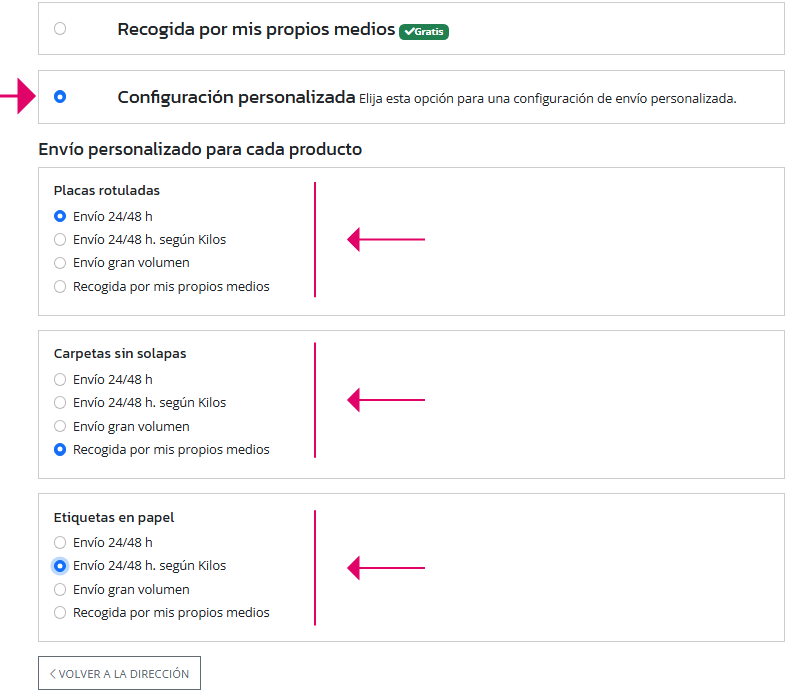This screenshot has width=802, height=700.
Task: Pick 'Recogida por mis propios medios' for Placas rotuladas
Action: click(x=60, y=287)
